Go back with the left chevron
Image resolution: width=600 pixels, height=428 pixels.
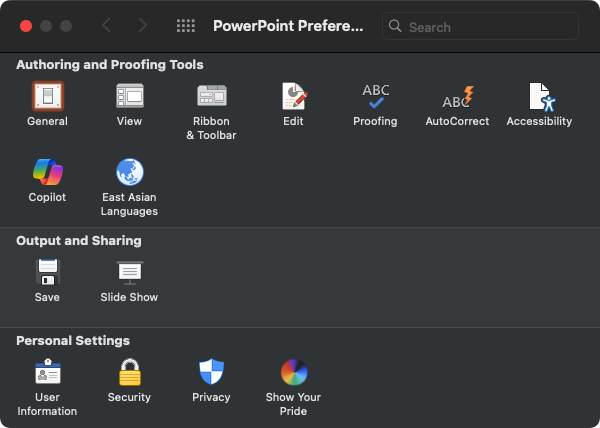[107, 26]
